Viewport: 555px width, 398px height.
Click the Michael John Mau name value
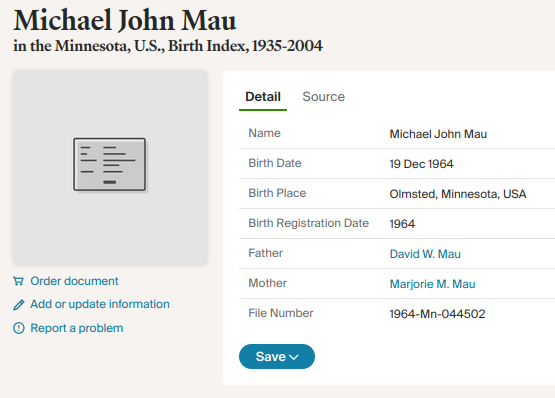[438, 134]
